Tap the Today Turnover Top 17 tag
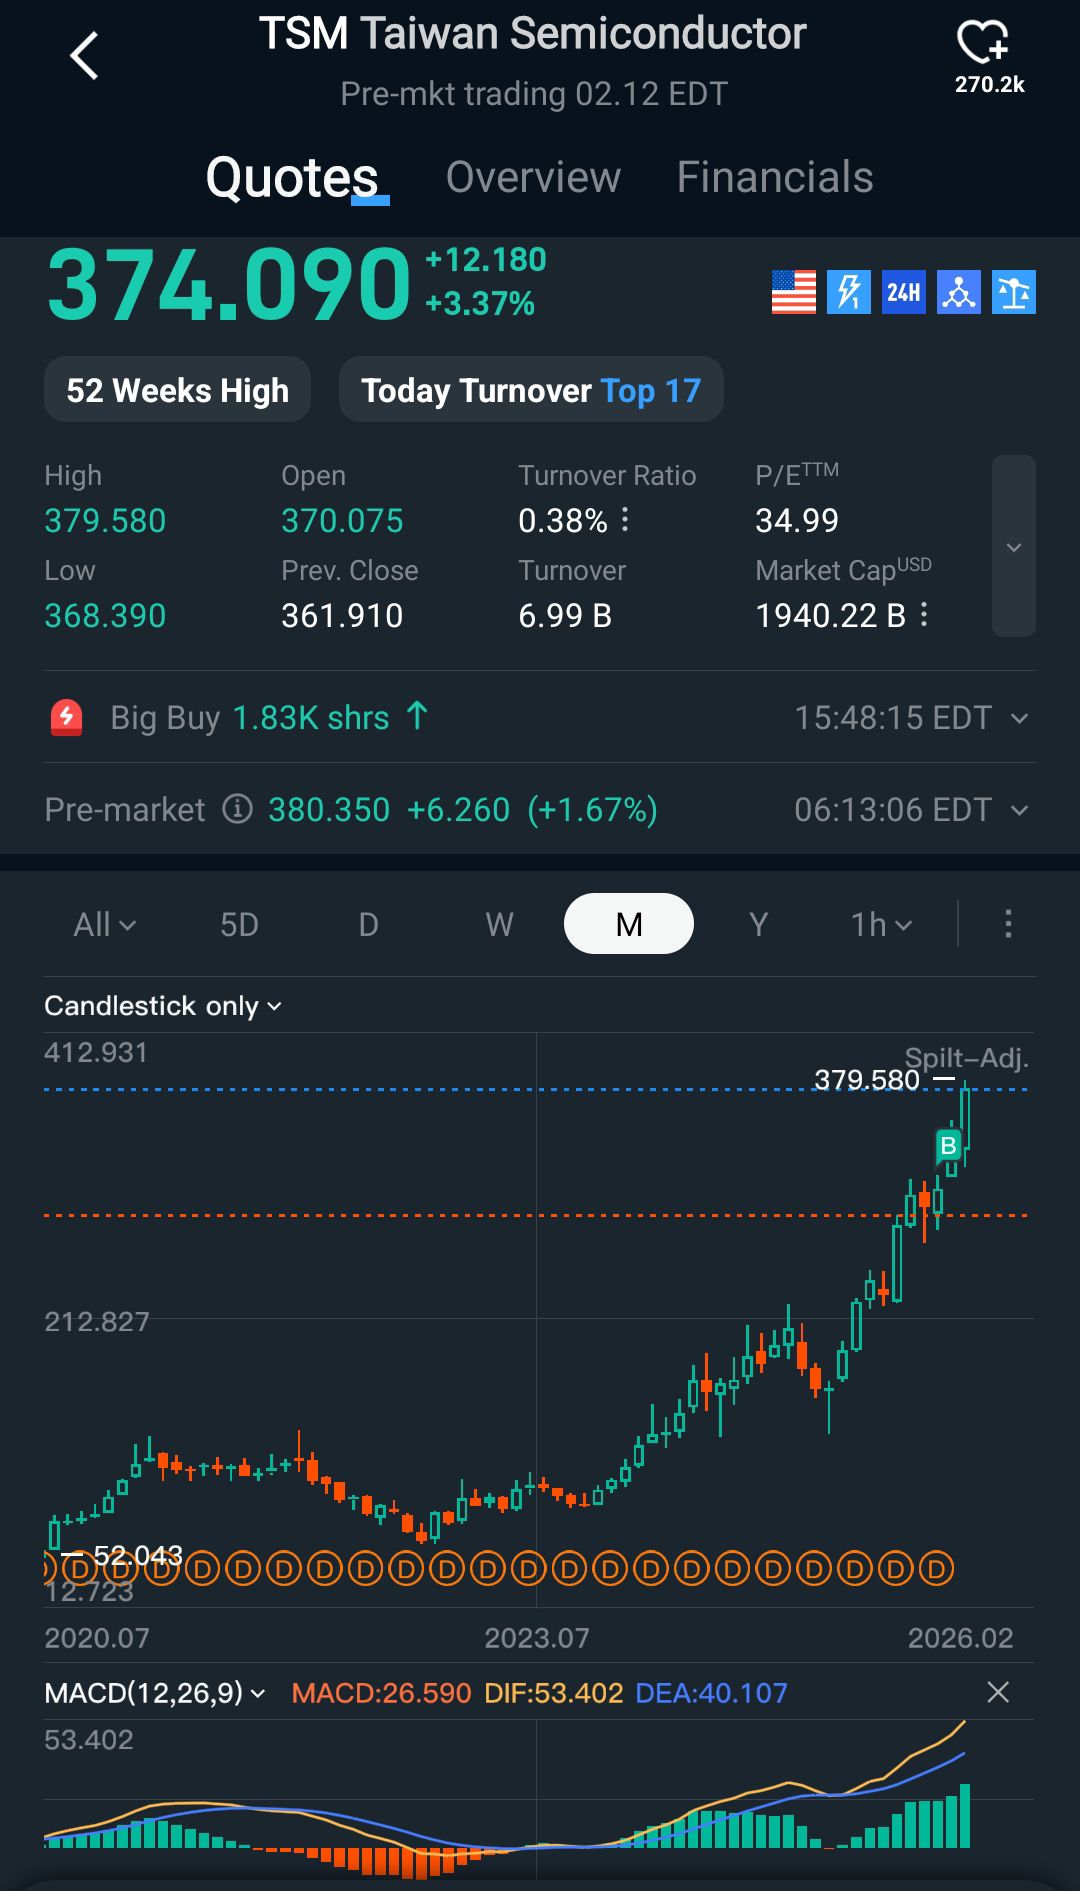The image size is (1080, 1891). tap(531, 390)
